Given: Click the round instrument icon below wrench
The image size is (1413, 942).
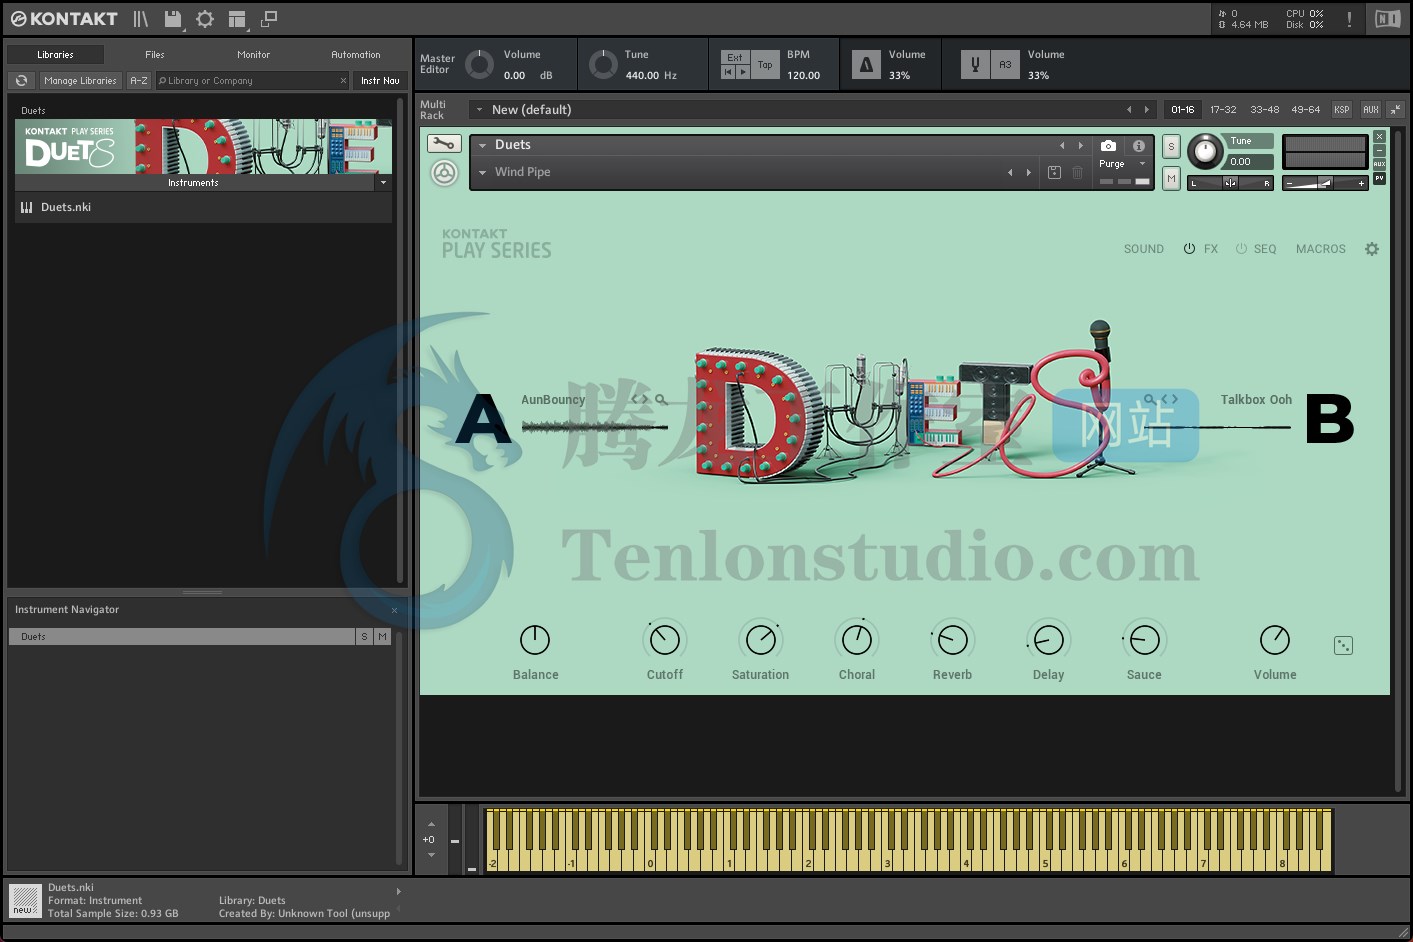Looking at the screenshot, I should pyautogui.click(x=444, y=173).
